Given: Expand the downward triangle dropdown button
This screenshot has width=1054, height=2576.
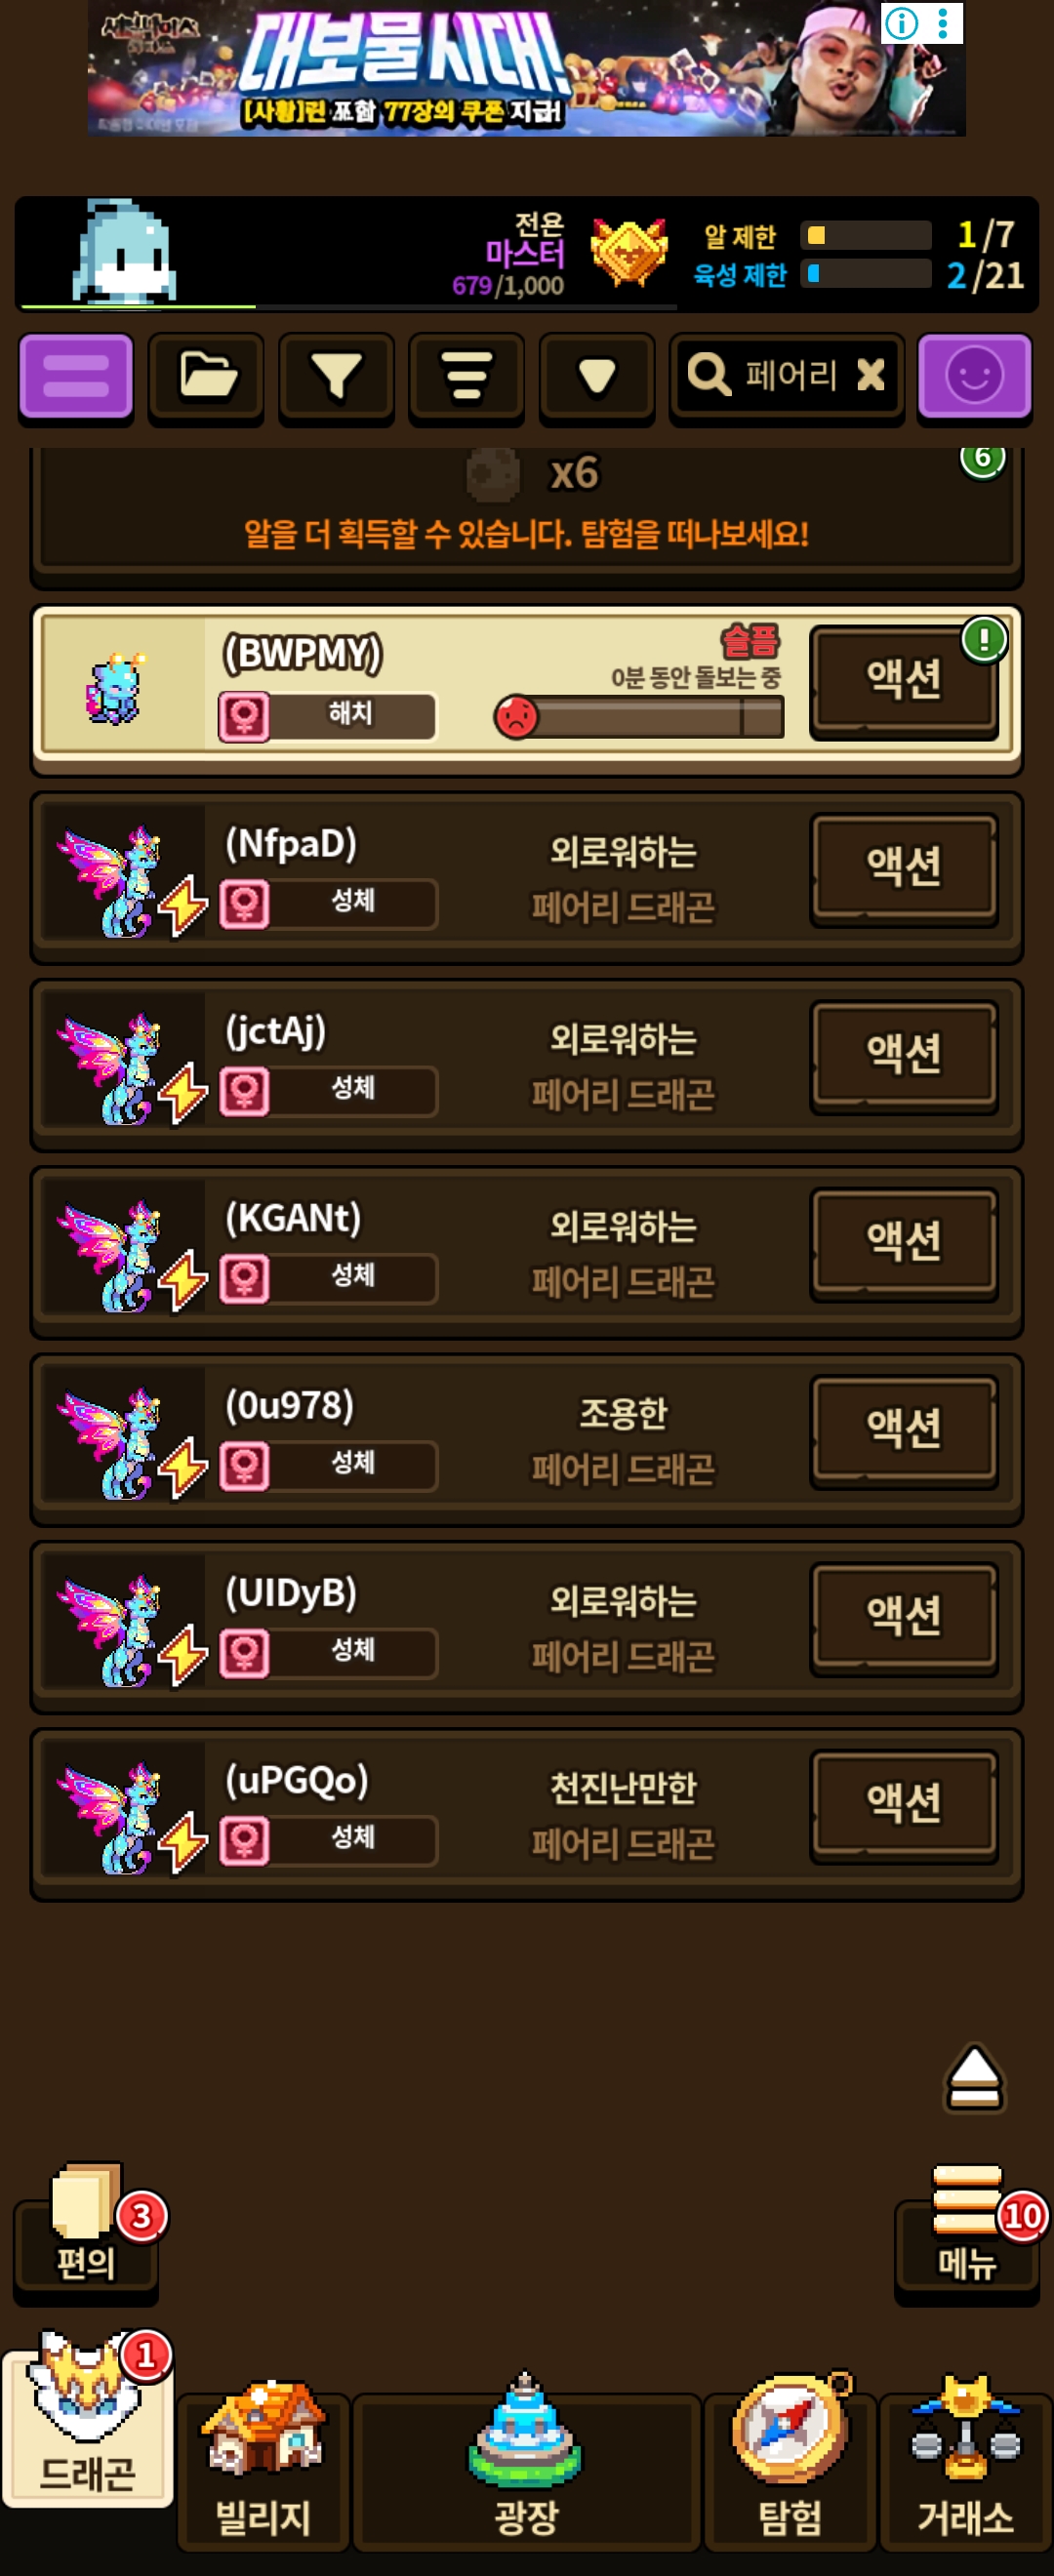Looking at the screenshot, I should pyautogui.click(x=597, y=377).
